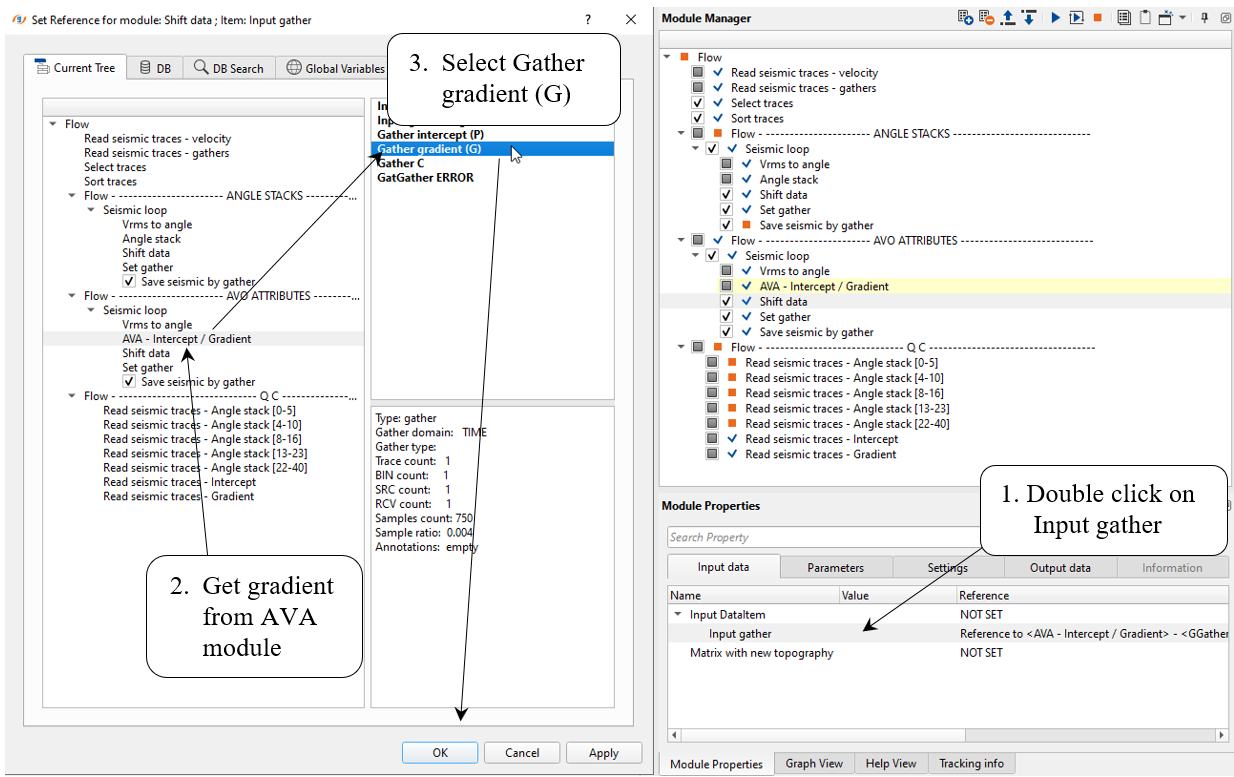Click the Apply button
This screenshot has width=1234, height=777.
pos(603,753)
